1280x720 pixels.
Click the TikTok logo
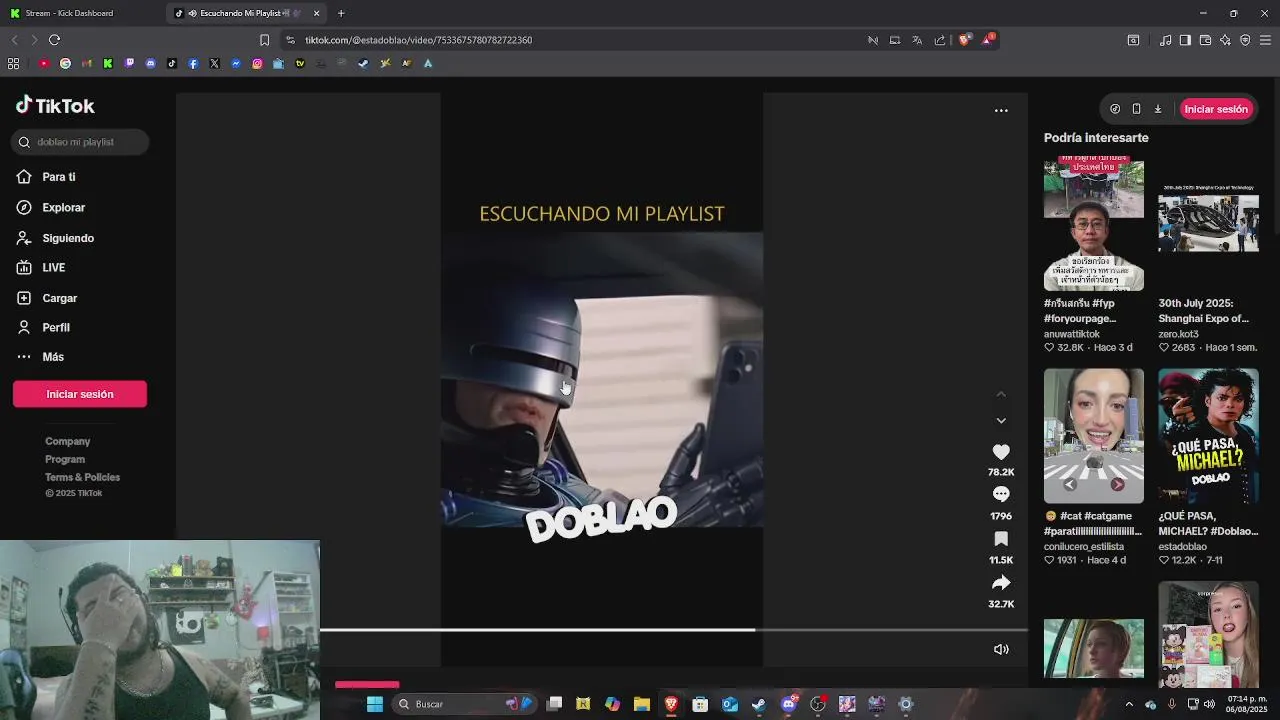[x=55, y=106]
